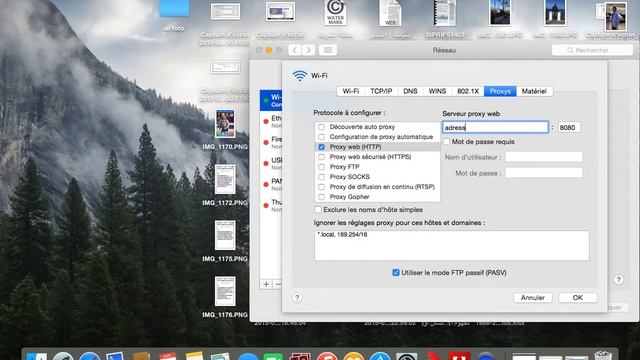Open the TCP/IP tab
The width and height of the screenshot is (640, 360).
point(381,91)
